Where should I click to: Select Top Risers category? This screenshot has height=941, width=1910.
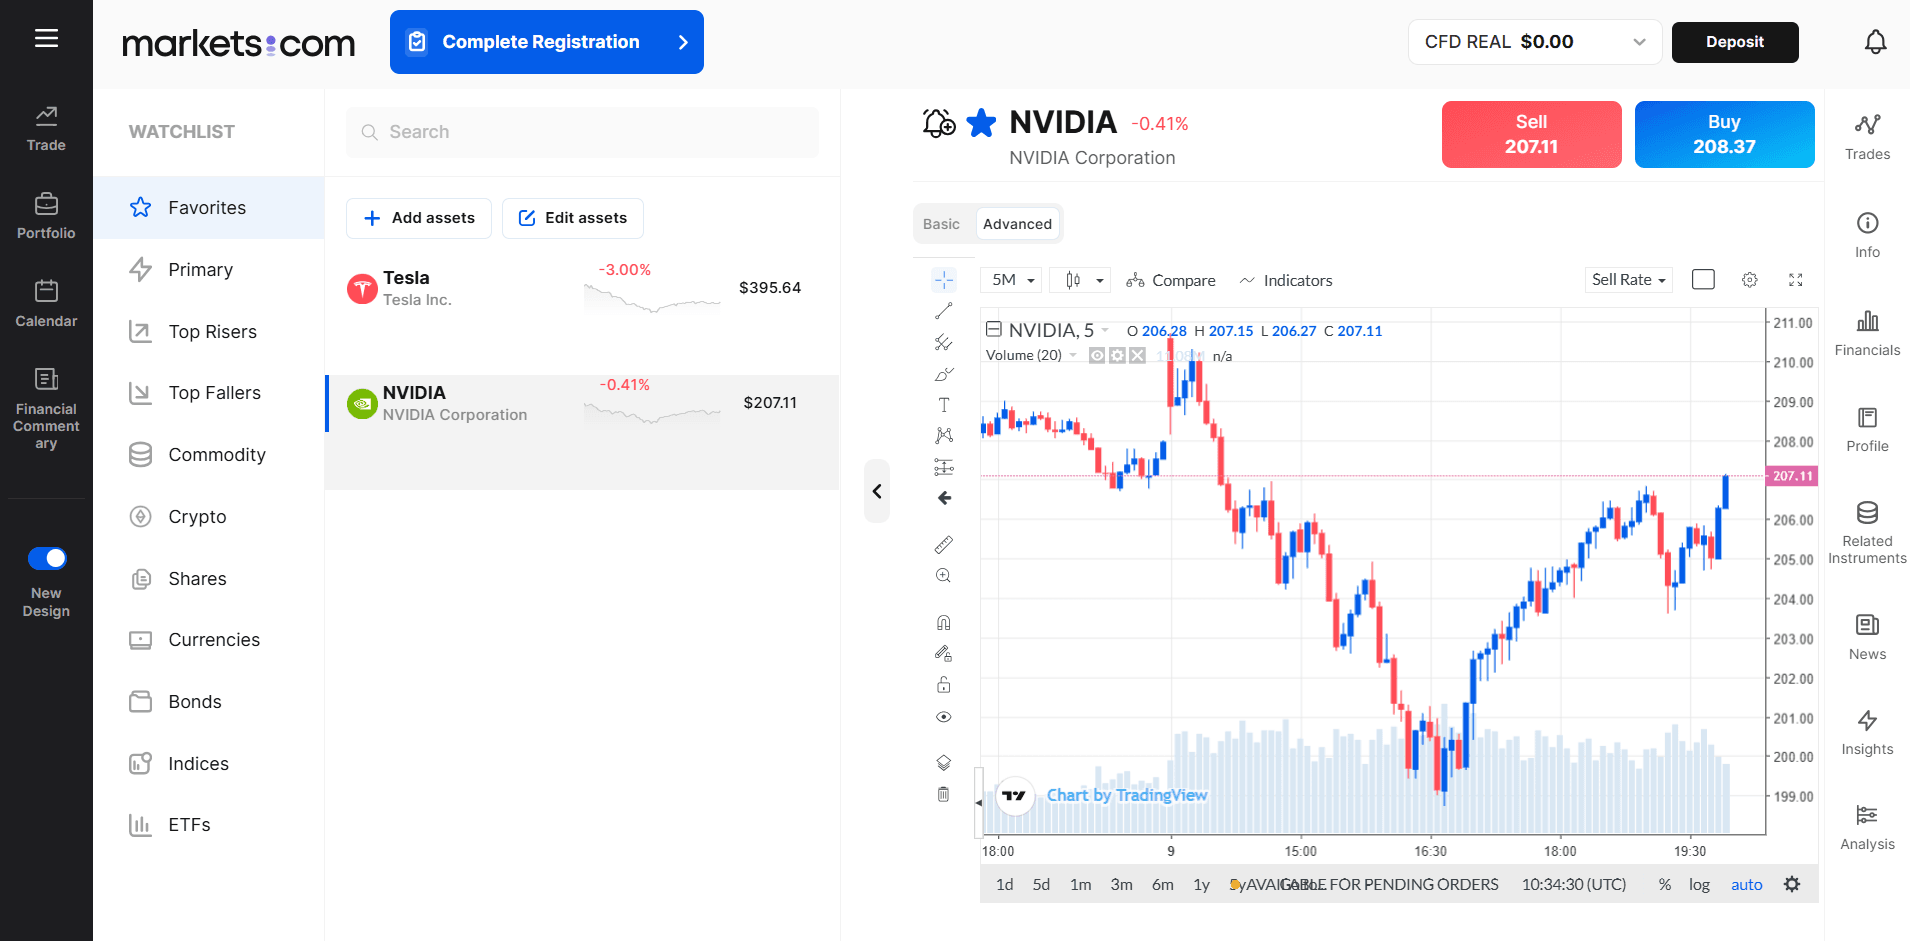tap(209, 332)
